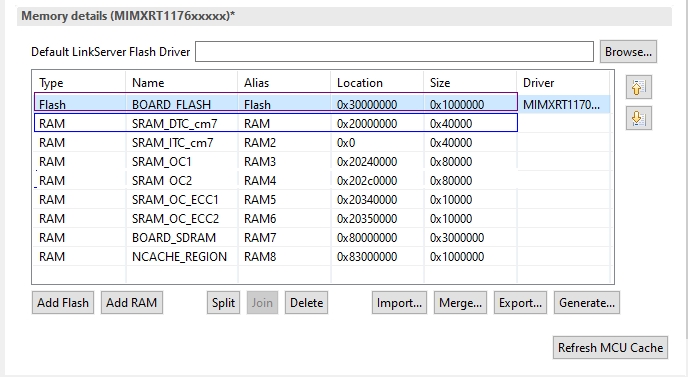Split the selected memory region

(223, 303)
